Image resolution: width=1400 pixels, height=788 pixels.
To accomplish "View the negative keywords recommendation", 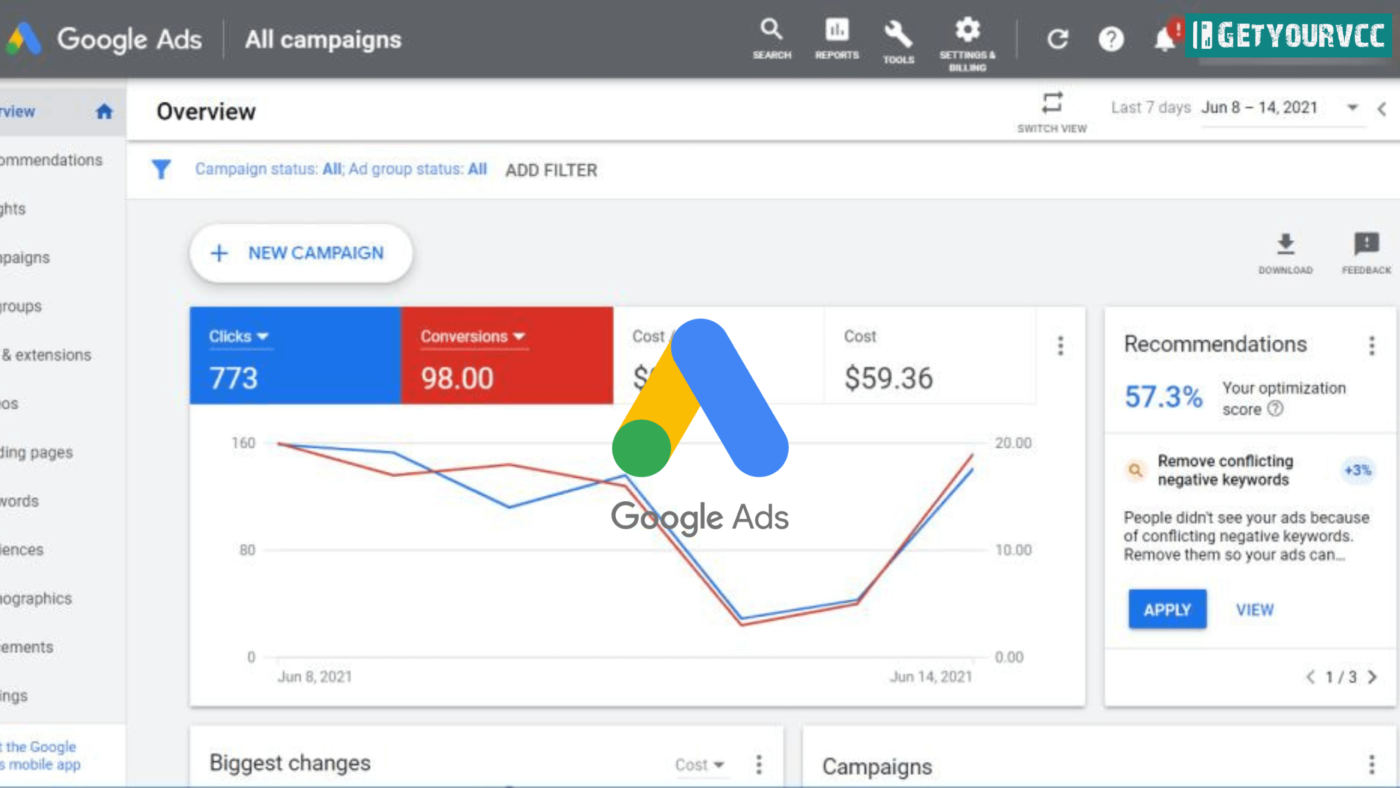I will (1254, 609).
